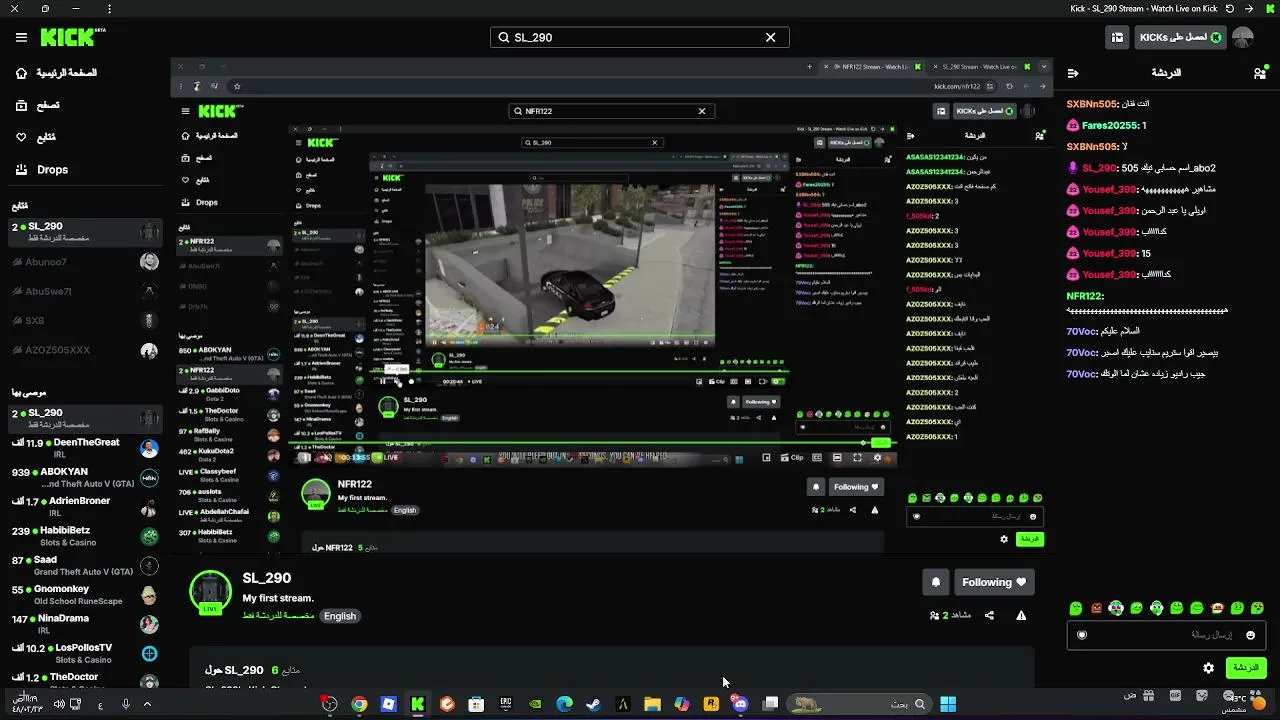Viewport: 1280px width, 720px height.
Task: Open followed channel AZOZ505XXX
Action: click(x=85, y=350)
